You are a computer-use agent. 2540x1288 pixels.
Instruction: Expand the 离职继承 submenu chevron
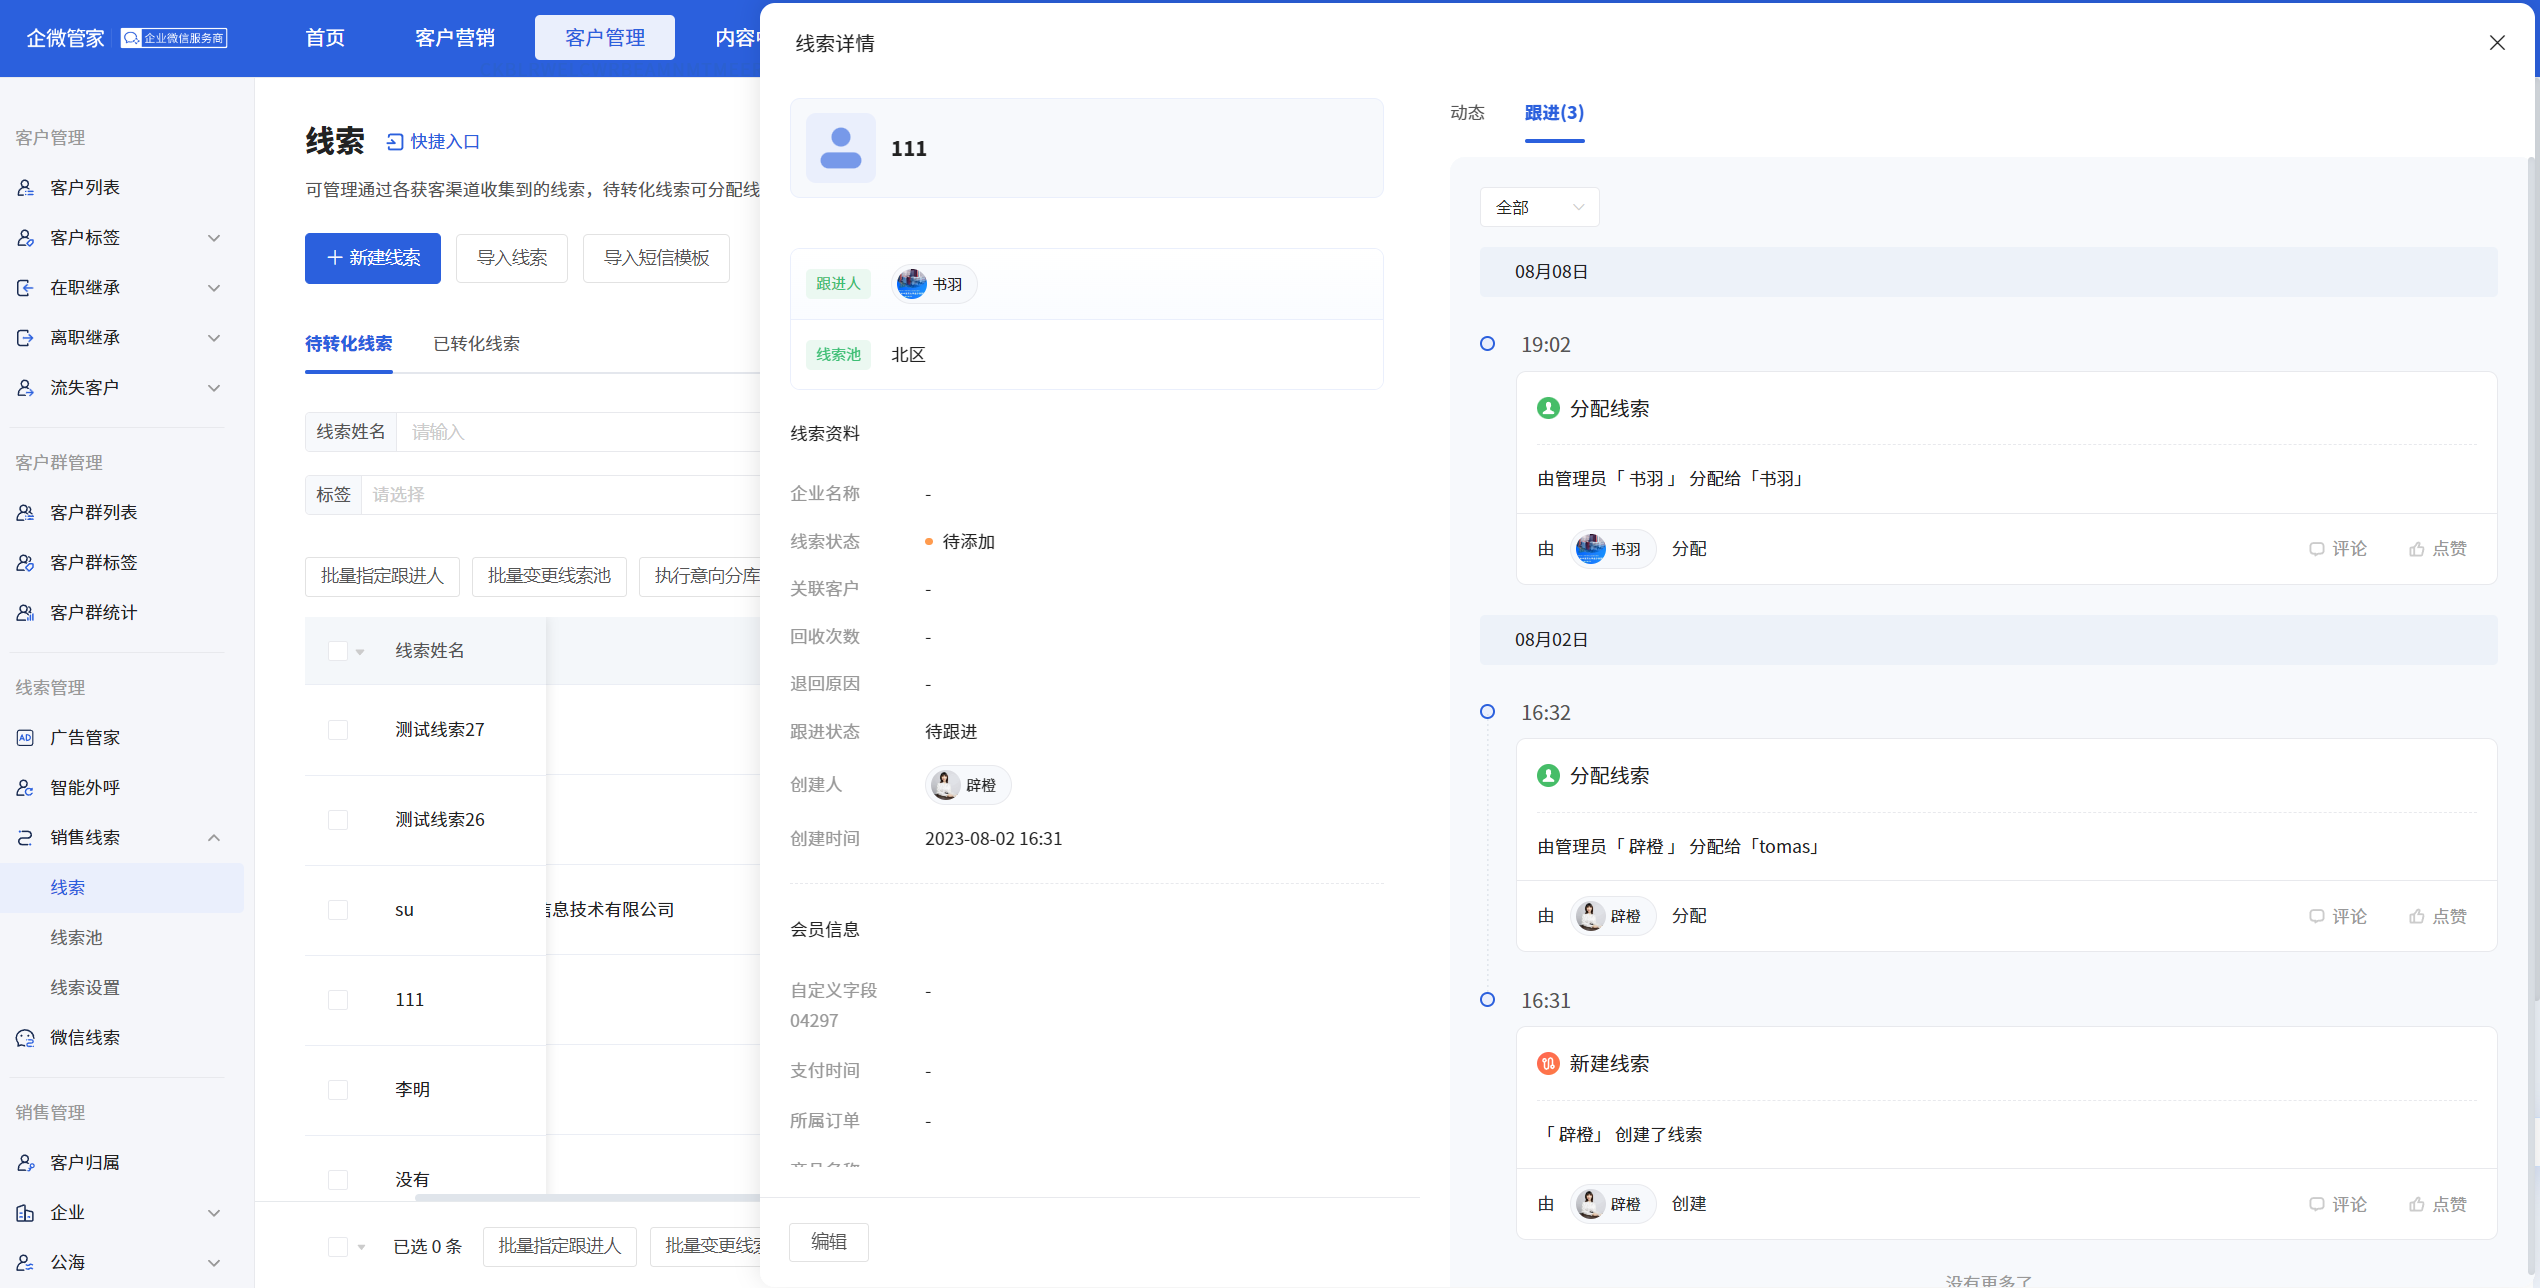pos(214,338)
